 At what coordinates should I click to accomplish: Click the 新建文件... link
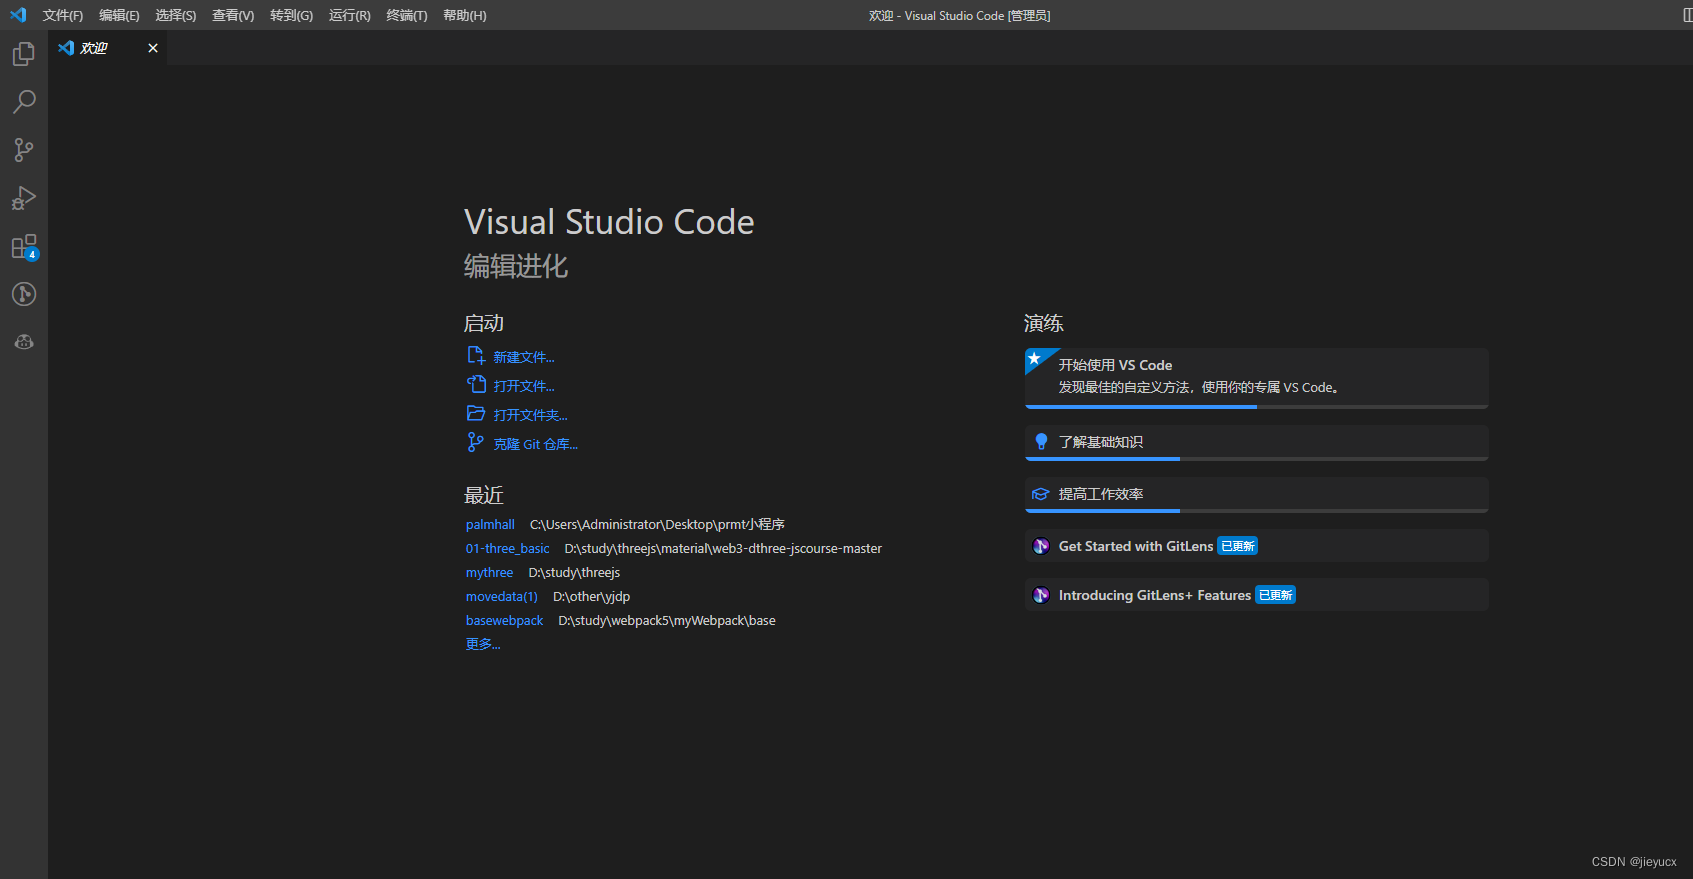524,357
